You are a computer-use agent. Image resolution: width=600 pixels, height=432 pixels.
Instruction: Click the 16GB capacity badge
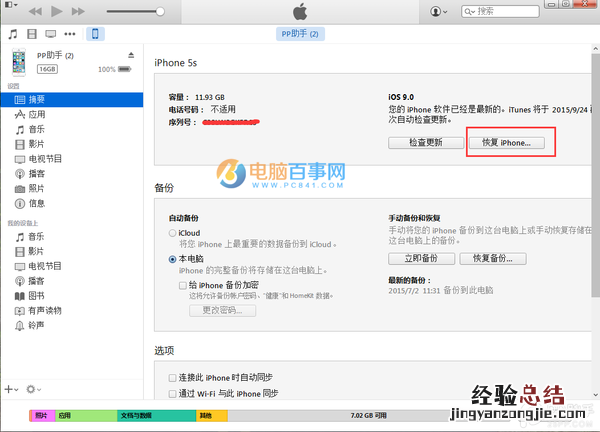click(x=47, y=69)
